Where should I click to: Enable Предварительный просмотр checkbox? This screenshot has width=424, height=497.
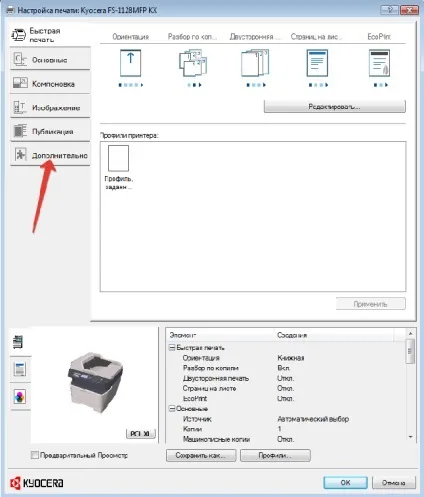34,455
